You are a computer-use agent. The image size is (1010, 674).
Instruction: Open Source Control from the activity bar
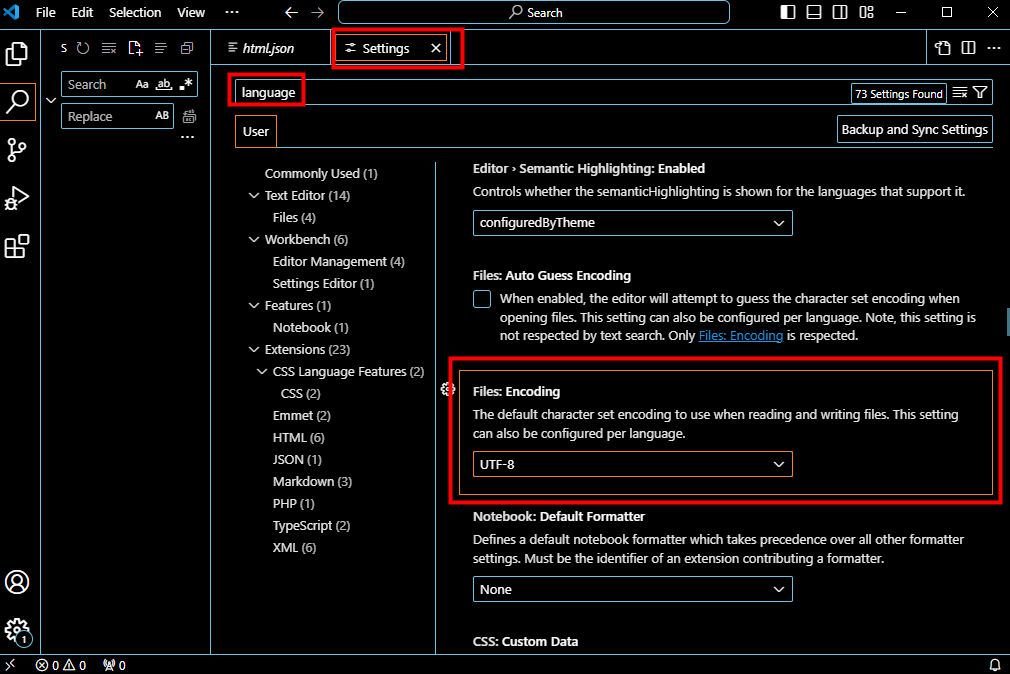[x=17, y=150]
